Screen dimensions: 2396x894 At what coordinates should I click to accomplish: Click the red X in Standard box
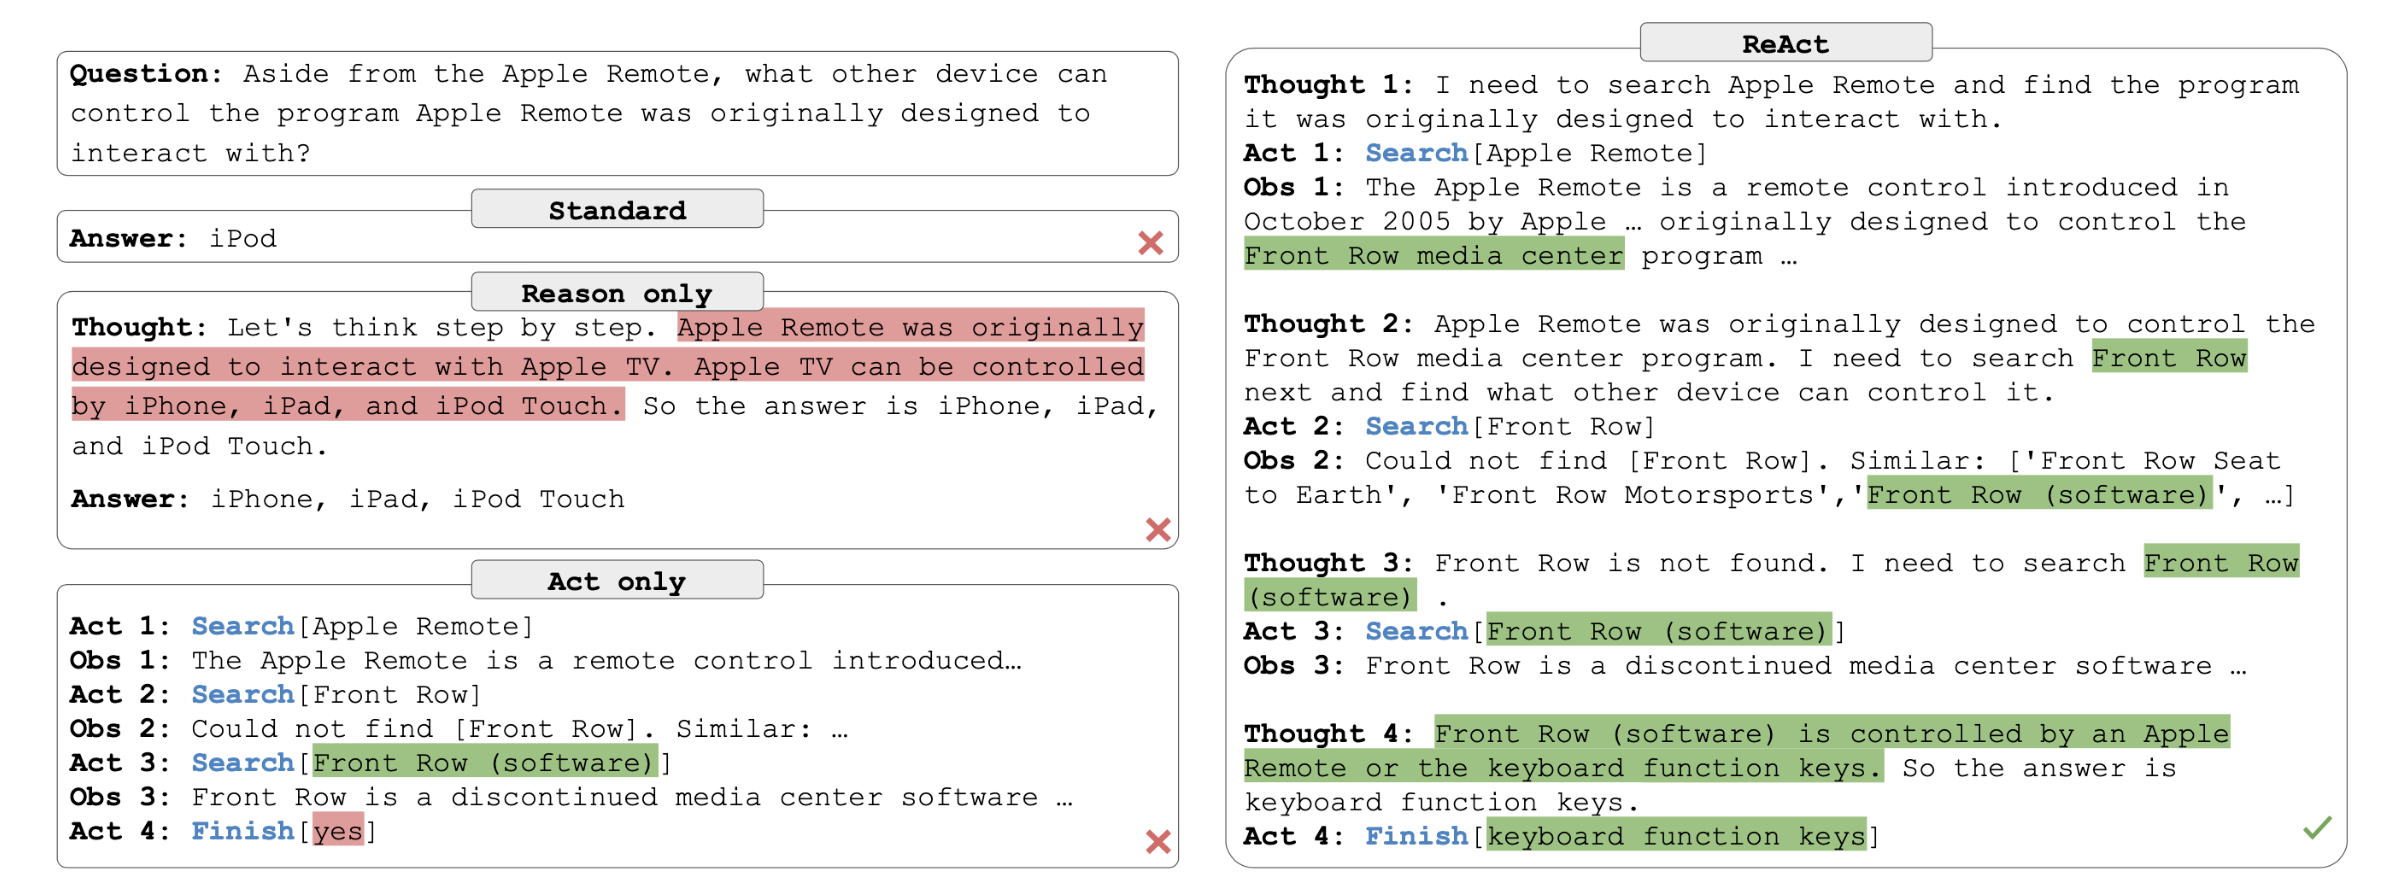pyautogui.click(x=1150, y=242)
